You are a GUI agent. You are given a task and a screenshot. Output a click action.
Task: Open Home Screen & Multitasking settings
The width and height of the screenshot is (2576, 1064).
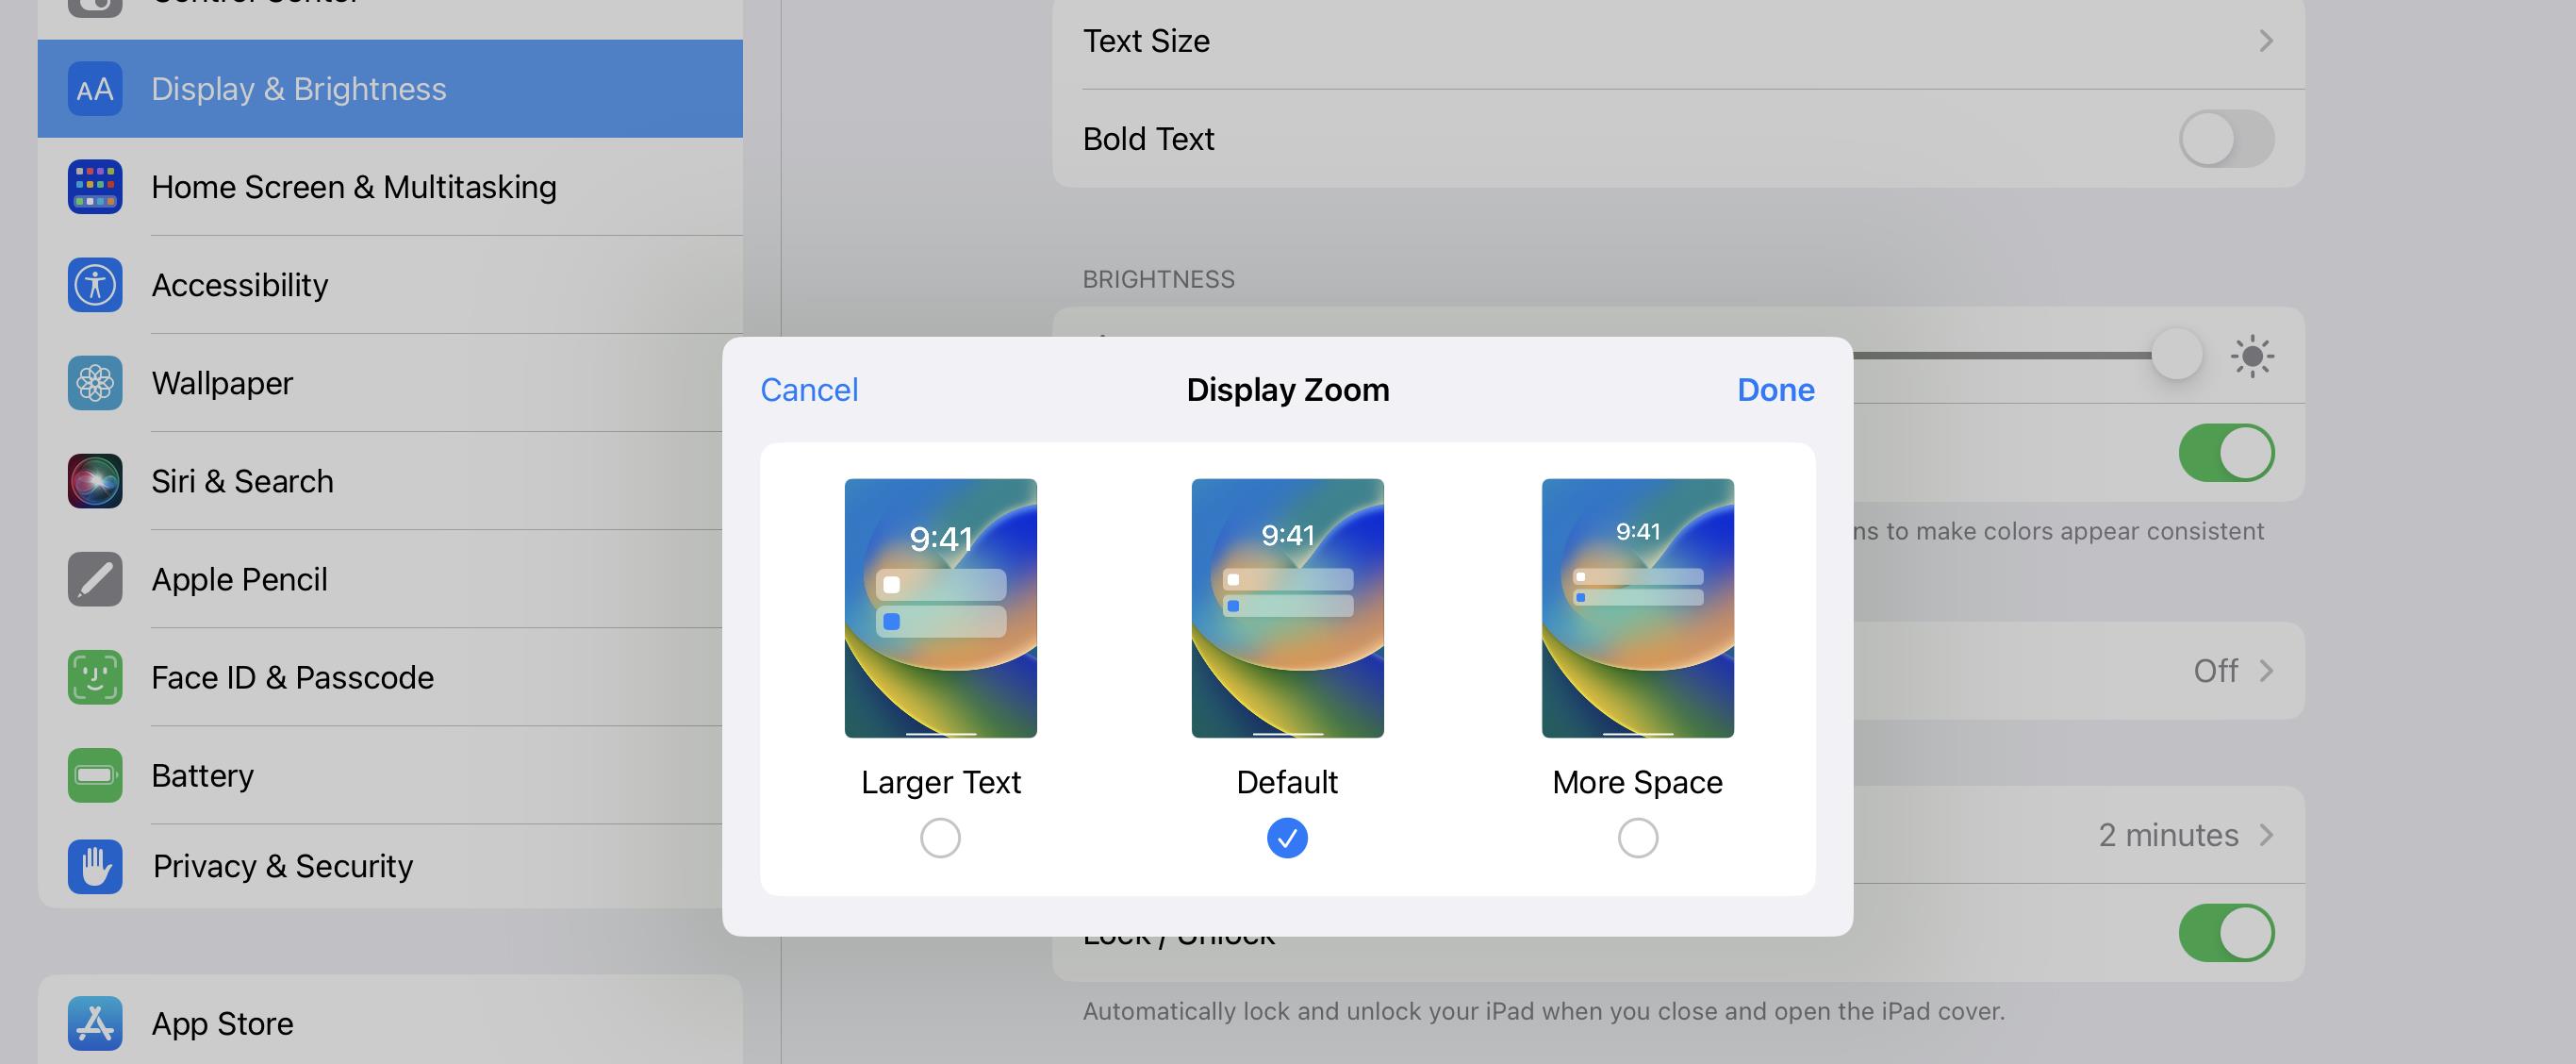click(x=353, y=187)
